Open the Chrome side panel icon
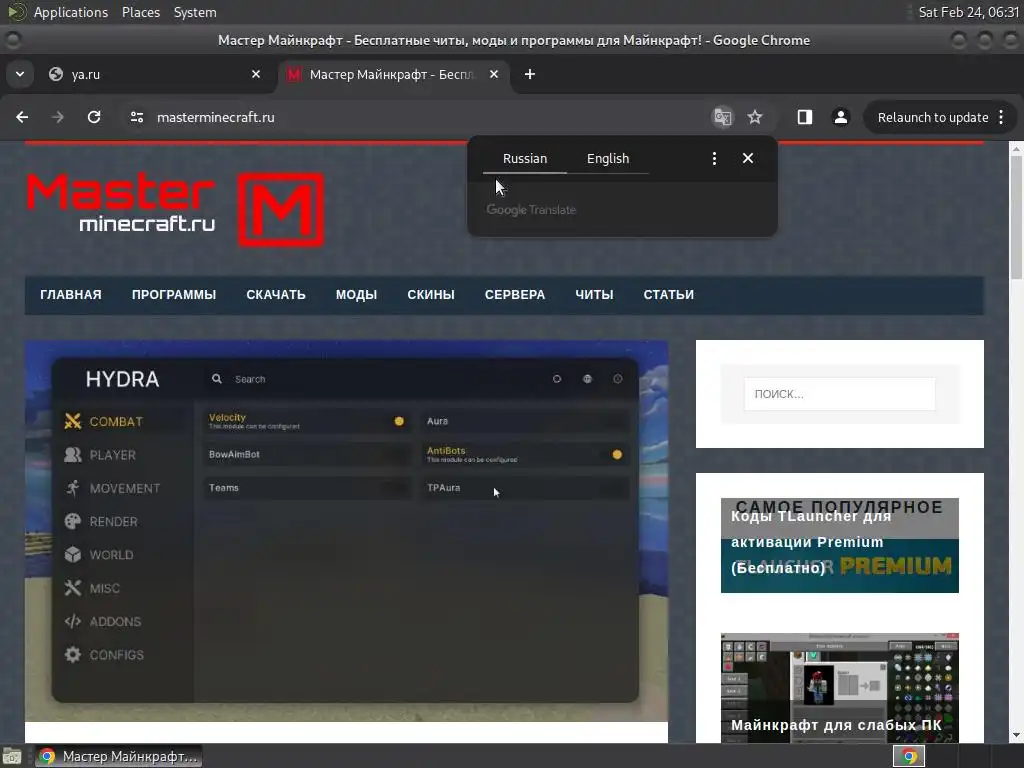Viewport: 1024px width, 768px height. 805,117
